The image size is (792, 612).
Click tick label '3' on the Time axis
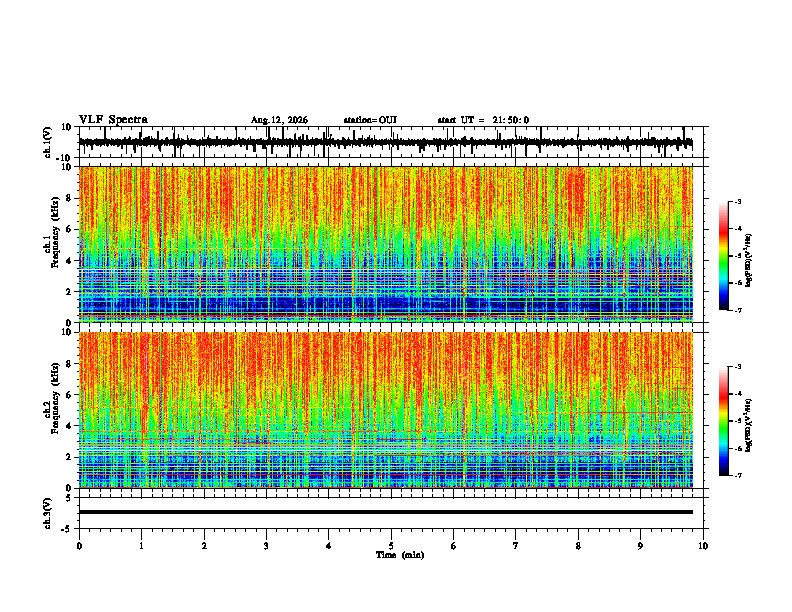pos(266,546)
